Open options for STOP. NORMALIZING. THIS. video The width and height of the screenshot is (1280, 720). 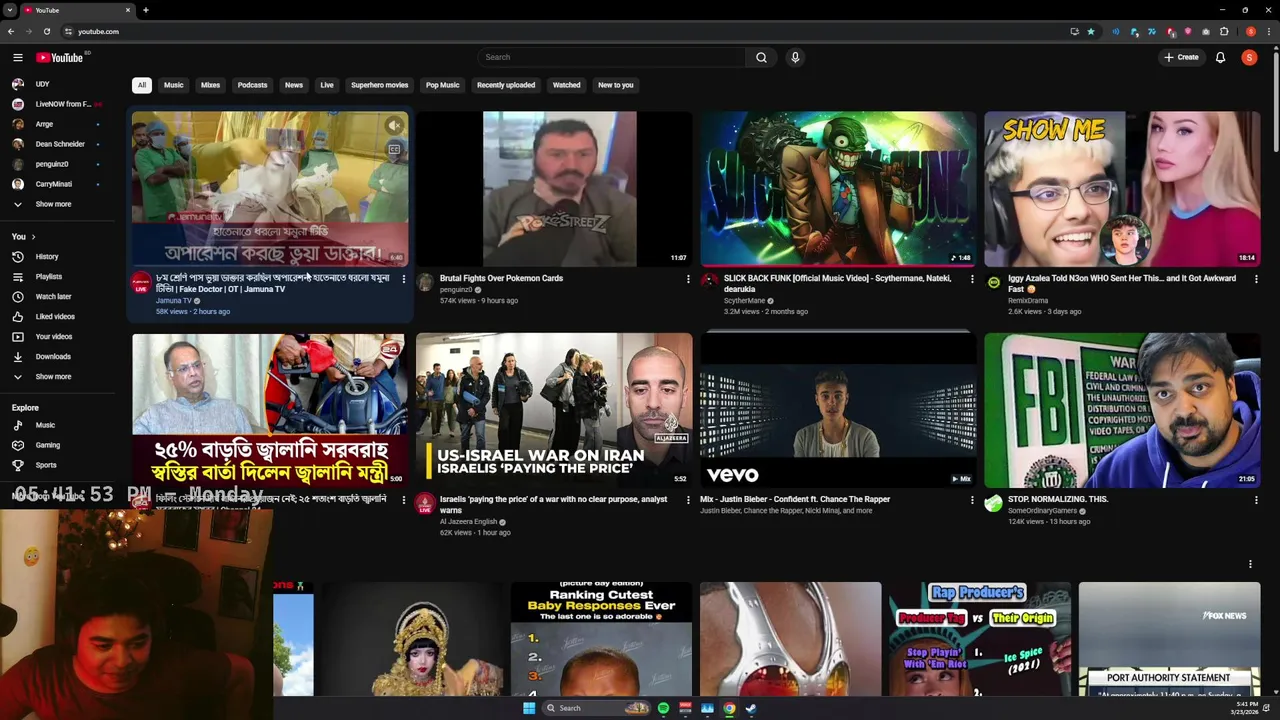coord(1256,500)
